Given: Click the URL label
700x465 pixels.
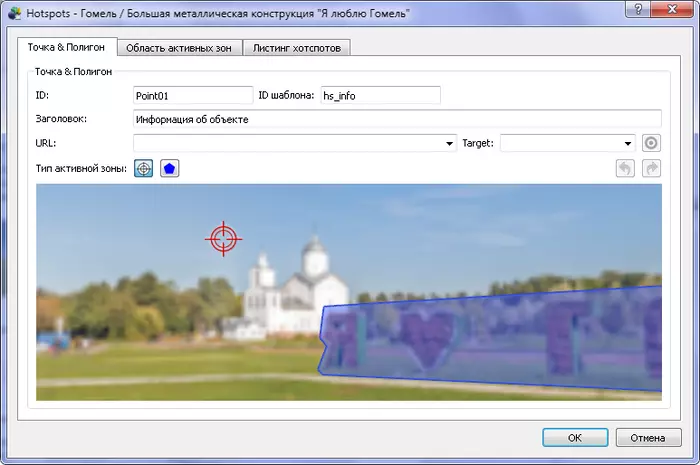Looking at the screenshot, I should tap(46, 143).
